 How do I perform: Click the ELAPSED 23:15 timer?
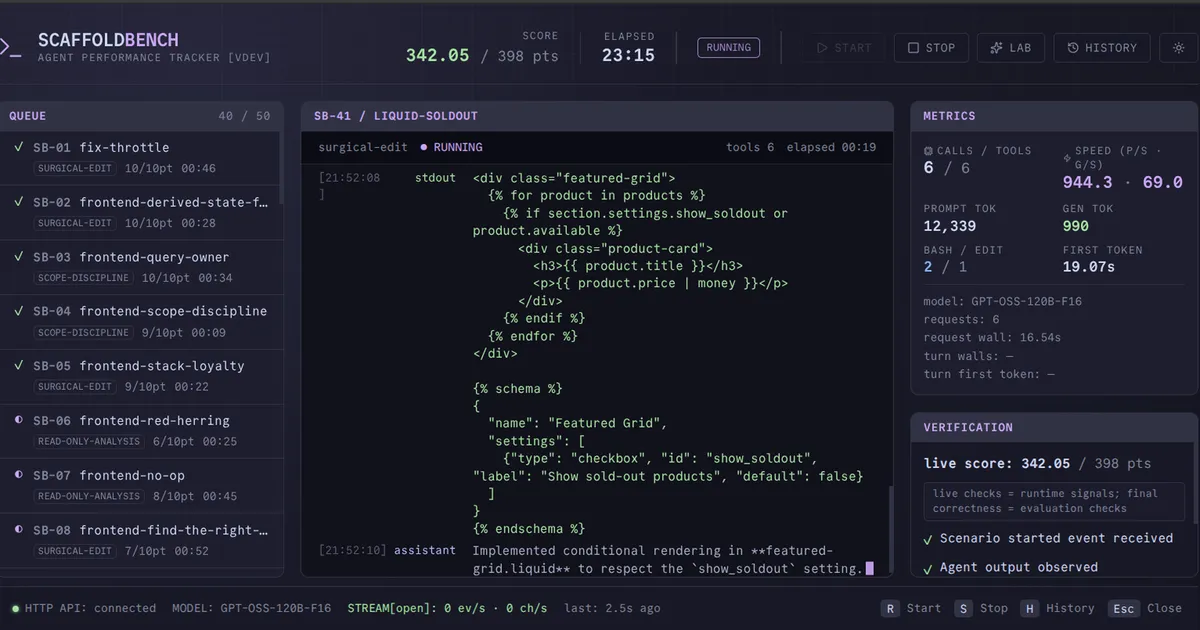point(628,56)
